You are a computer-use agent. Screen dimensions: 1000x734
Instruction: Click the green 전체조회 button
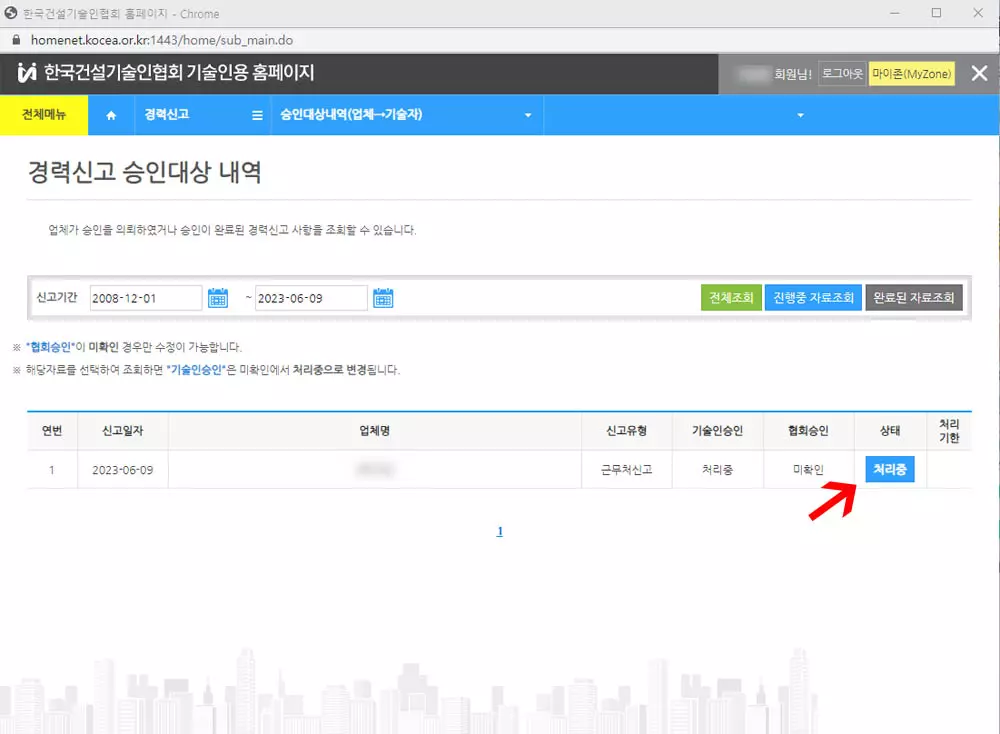click(731, 297)
